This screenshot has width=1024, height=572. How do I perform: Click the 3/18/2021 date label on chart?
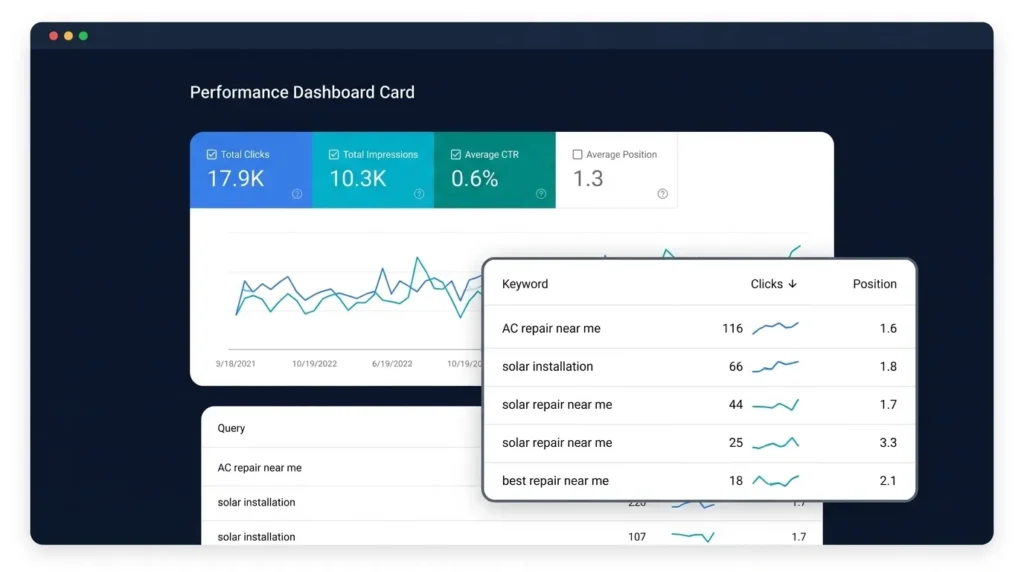236,364
